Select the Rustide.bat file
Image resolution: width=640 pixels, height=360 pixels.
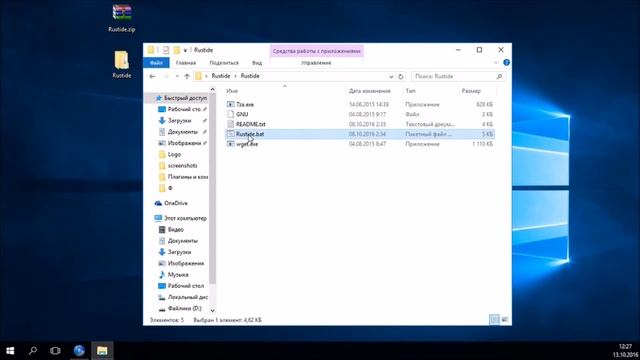pyautogui.click(x=360, y=134)
